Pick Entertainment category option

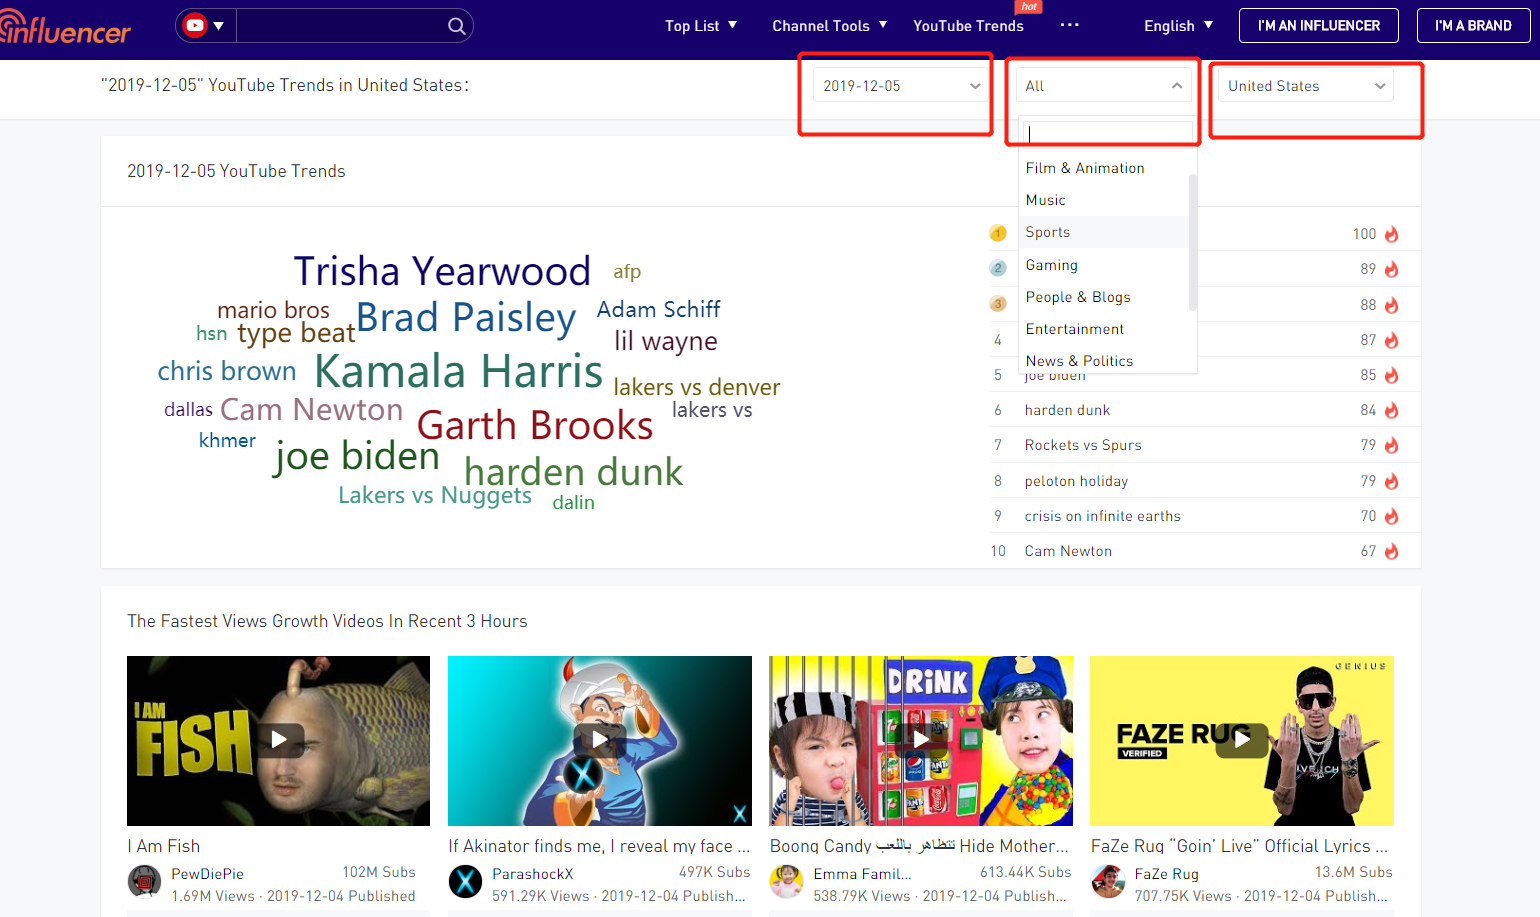click(1075, 329)
